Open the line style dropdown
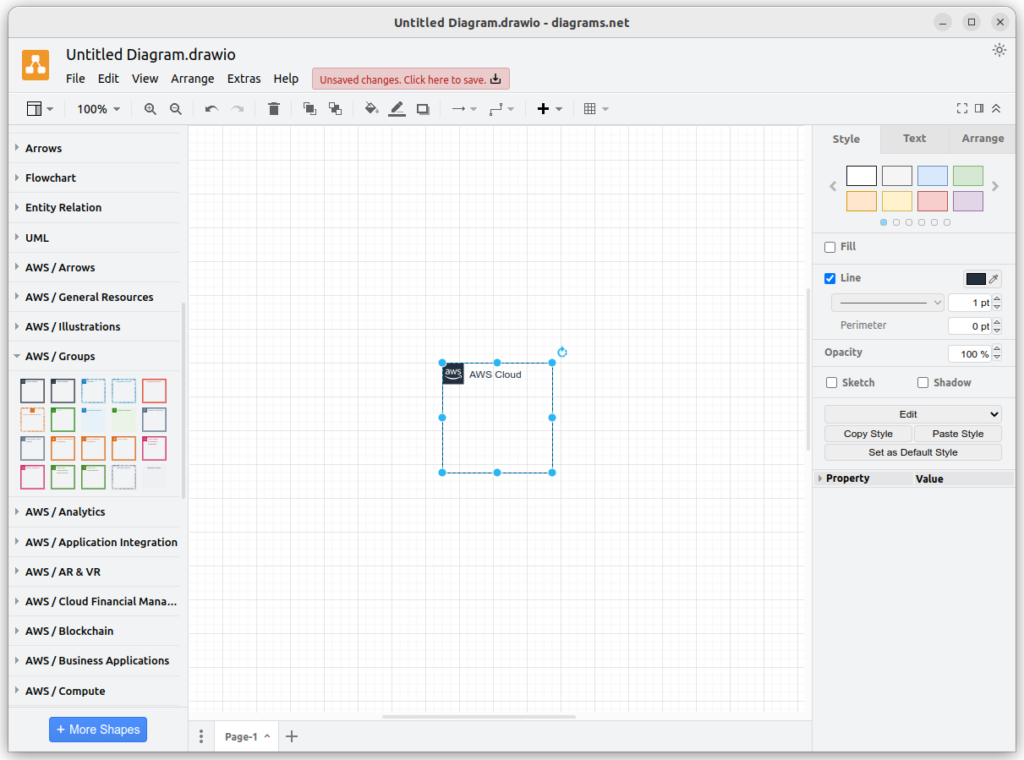 [886, 301]
